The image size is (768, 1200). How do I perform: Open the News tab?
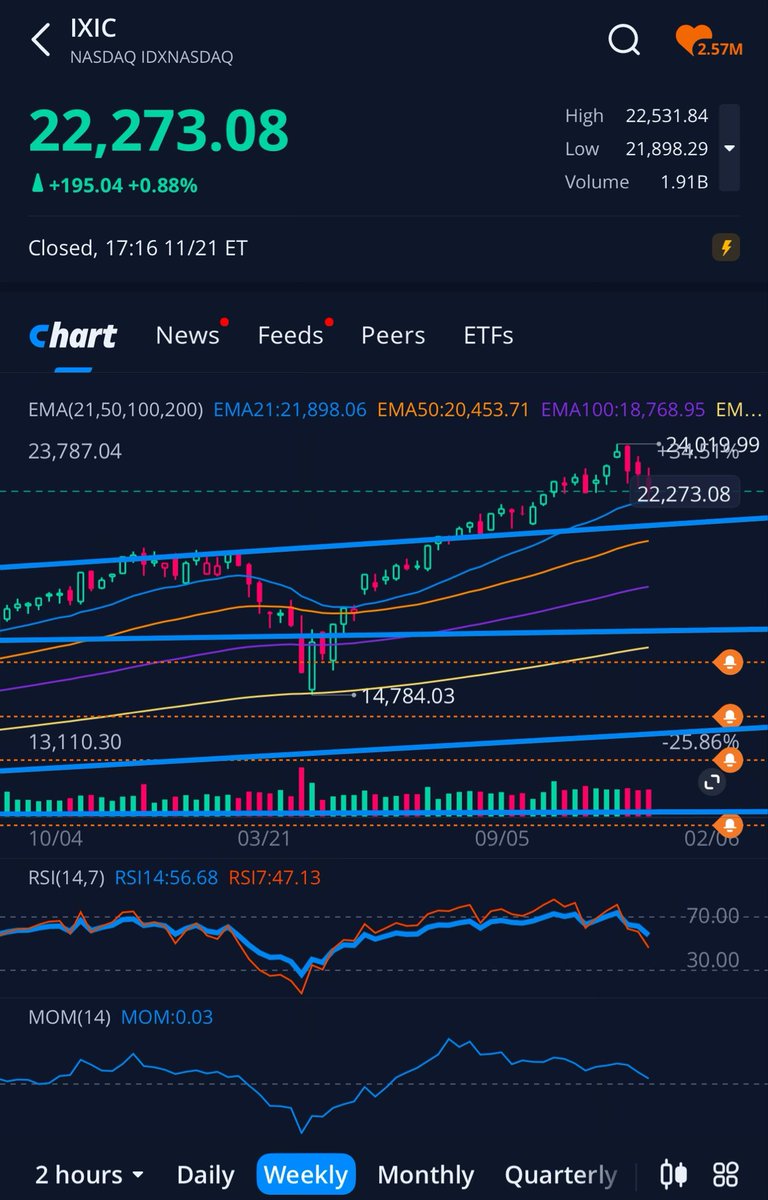tap(188, 335)
